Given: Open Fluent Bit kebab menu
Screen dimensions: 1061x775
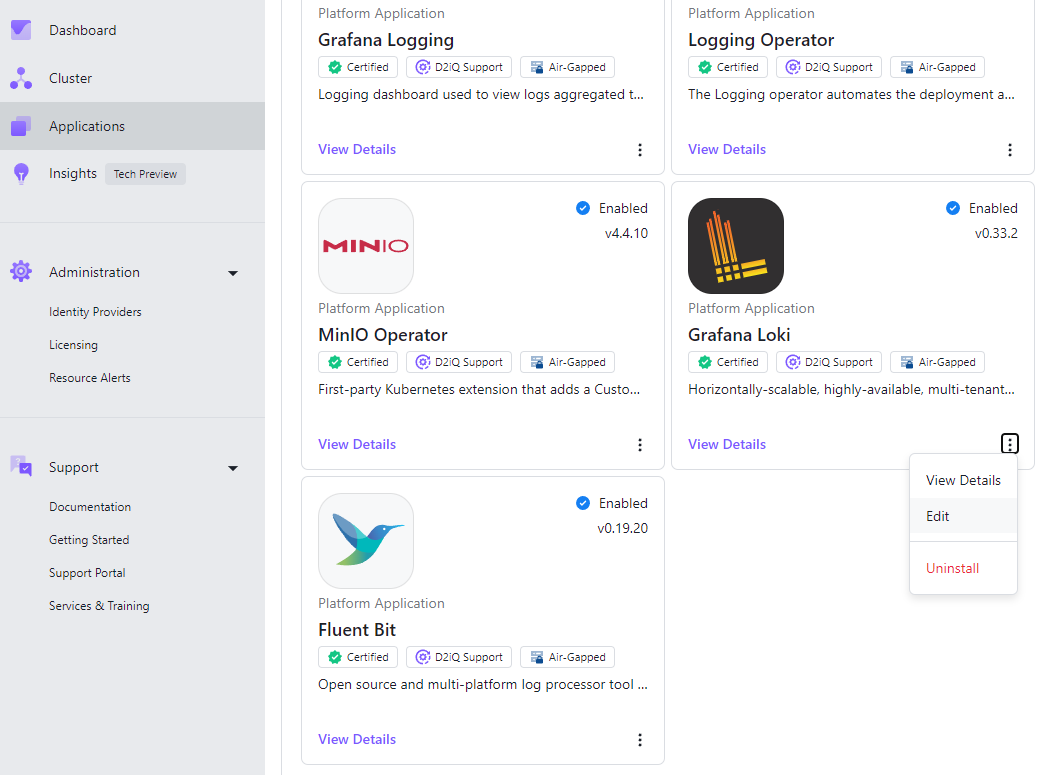Looking at the screenshot, I should point(639,740).
